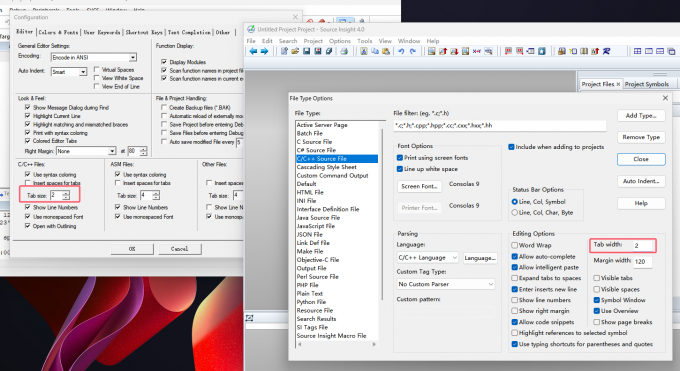Click the New File icon in Source Insight toolbar
Screen dimensions: 680x371
(284, 51)
